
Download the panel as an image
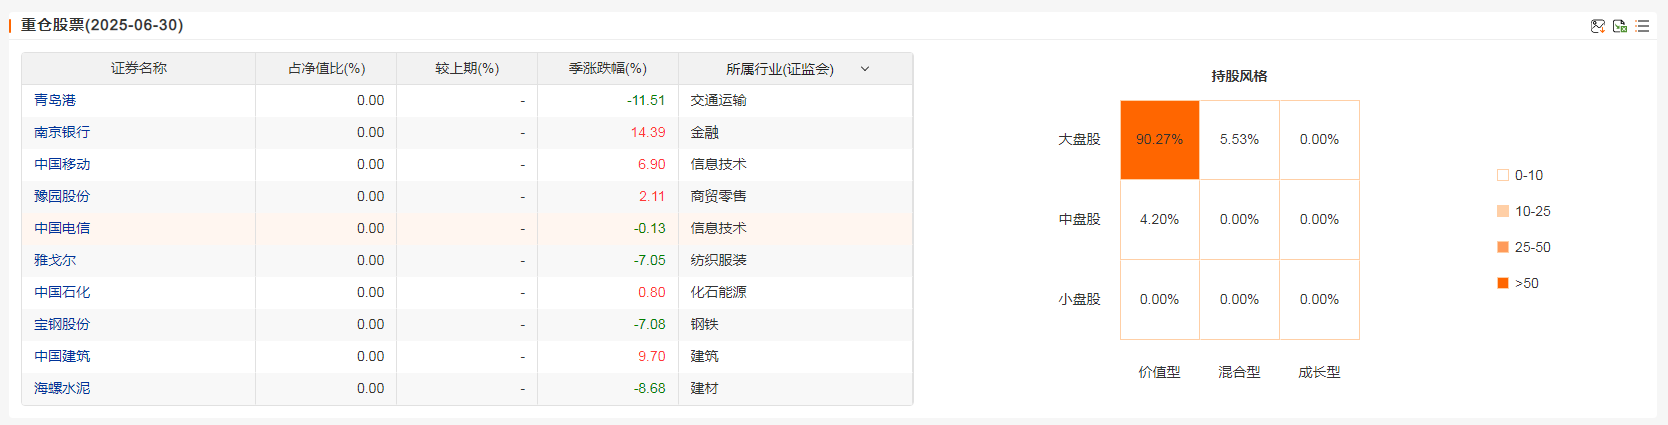pyautogui.click(x=1598, y=26)
